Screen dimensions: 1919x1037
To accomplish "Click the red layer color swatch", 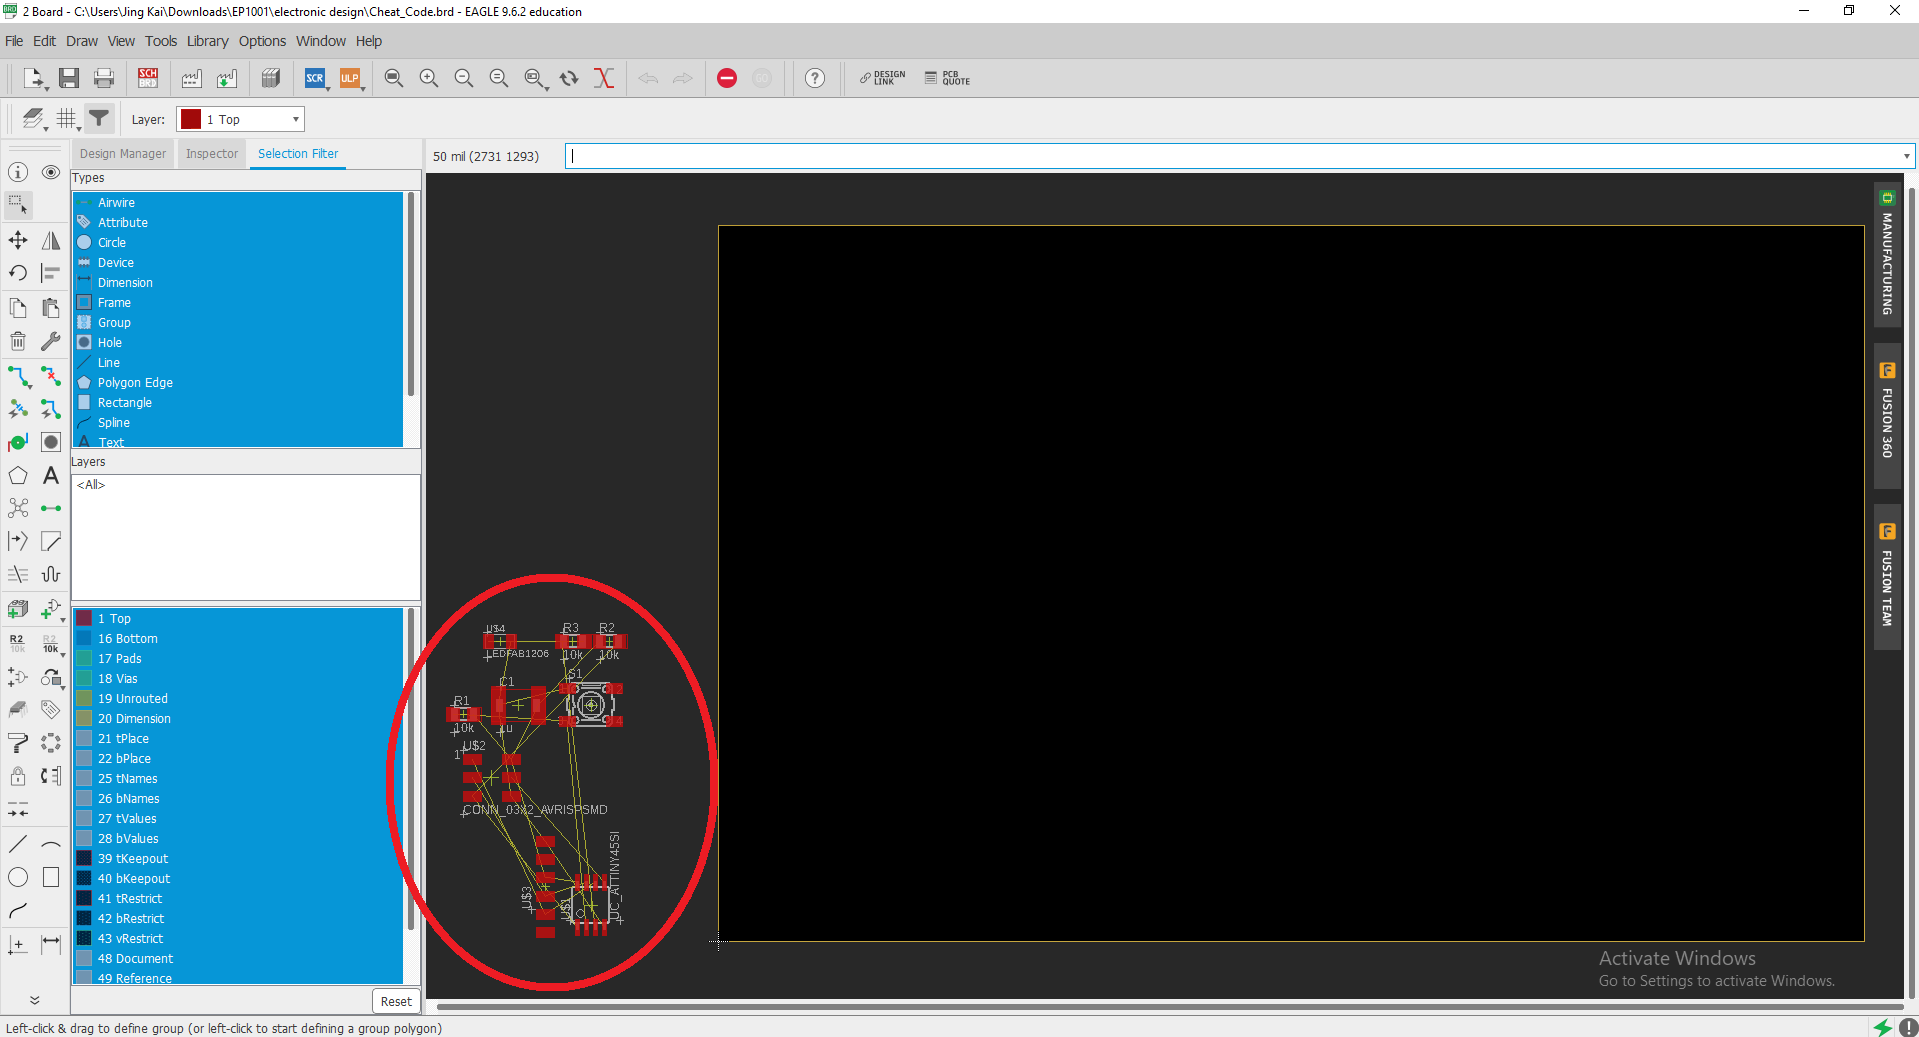I will [191, 120].
